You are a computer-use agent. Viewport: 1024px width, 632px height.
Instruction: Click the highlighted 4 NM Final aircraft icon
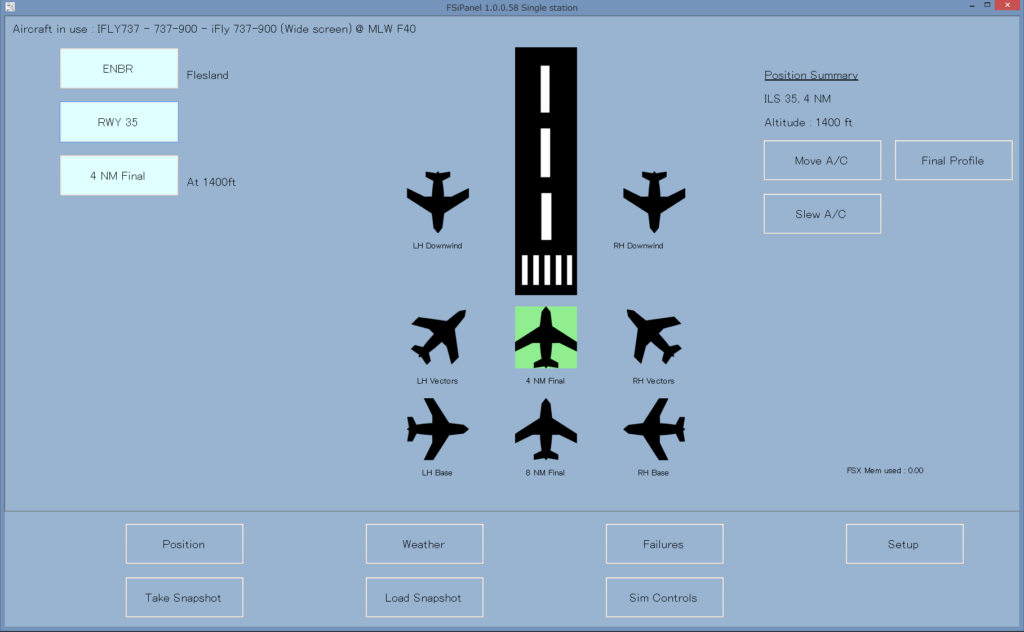click(545, 338)
